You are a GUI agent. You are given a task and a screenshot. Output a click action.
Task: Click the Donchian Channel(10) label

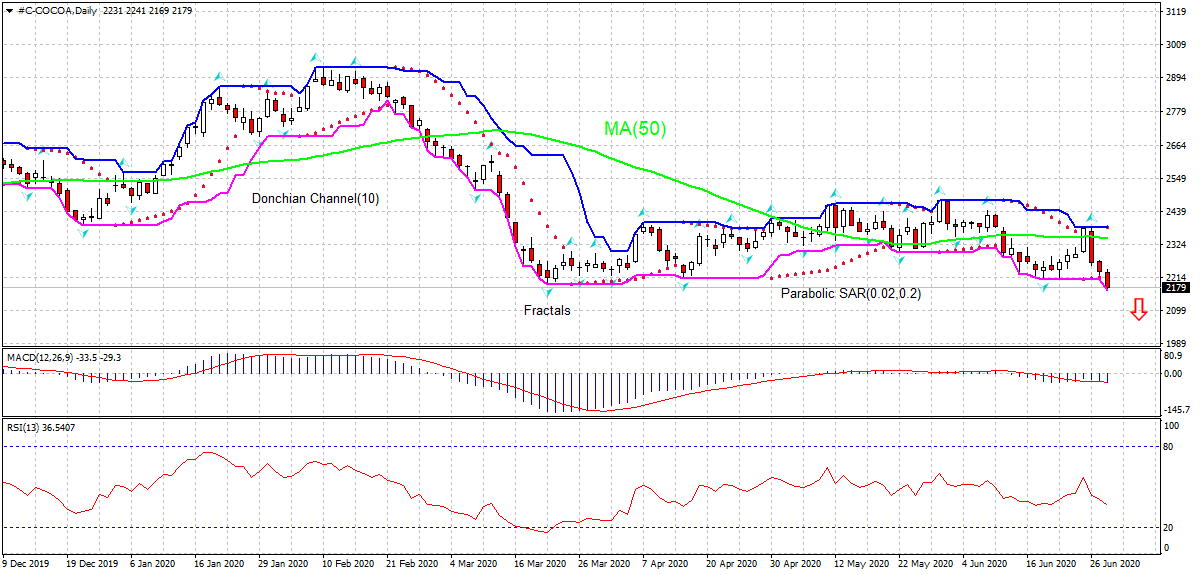pyautogui.click(x=315, y=198)
